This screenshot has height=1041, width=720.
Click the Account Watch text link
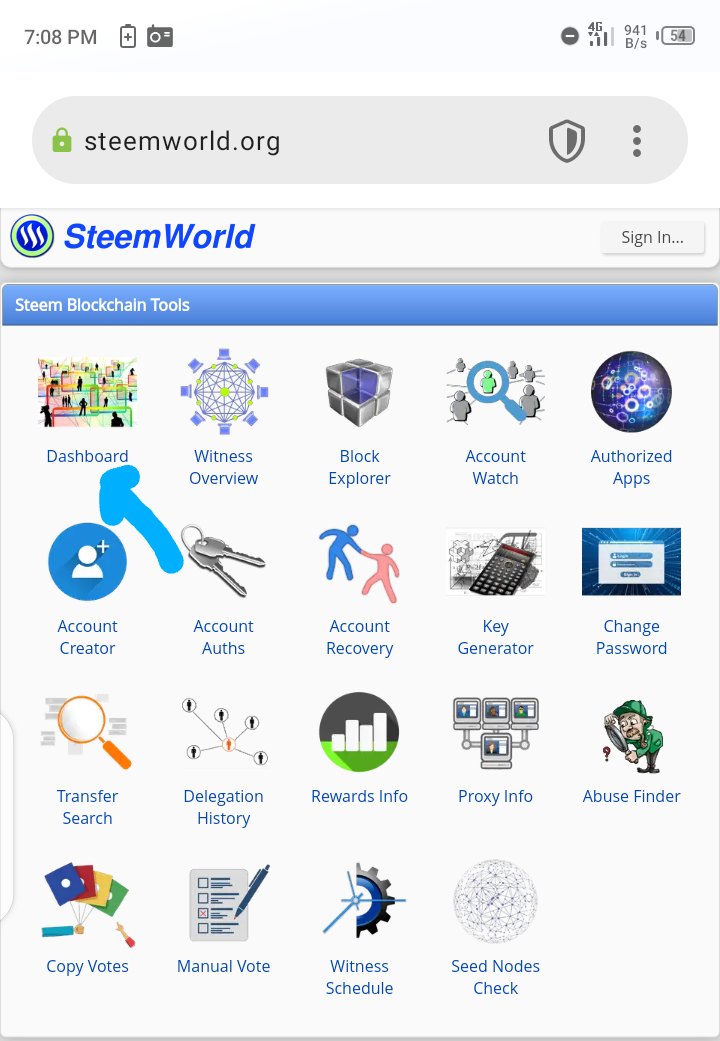pyautogui.click(x=495, y=467)
